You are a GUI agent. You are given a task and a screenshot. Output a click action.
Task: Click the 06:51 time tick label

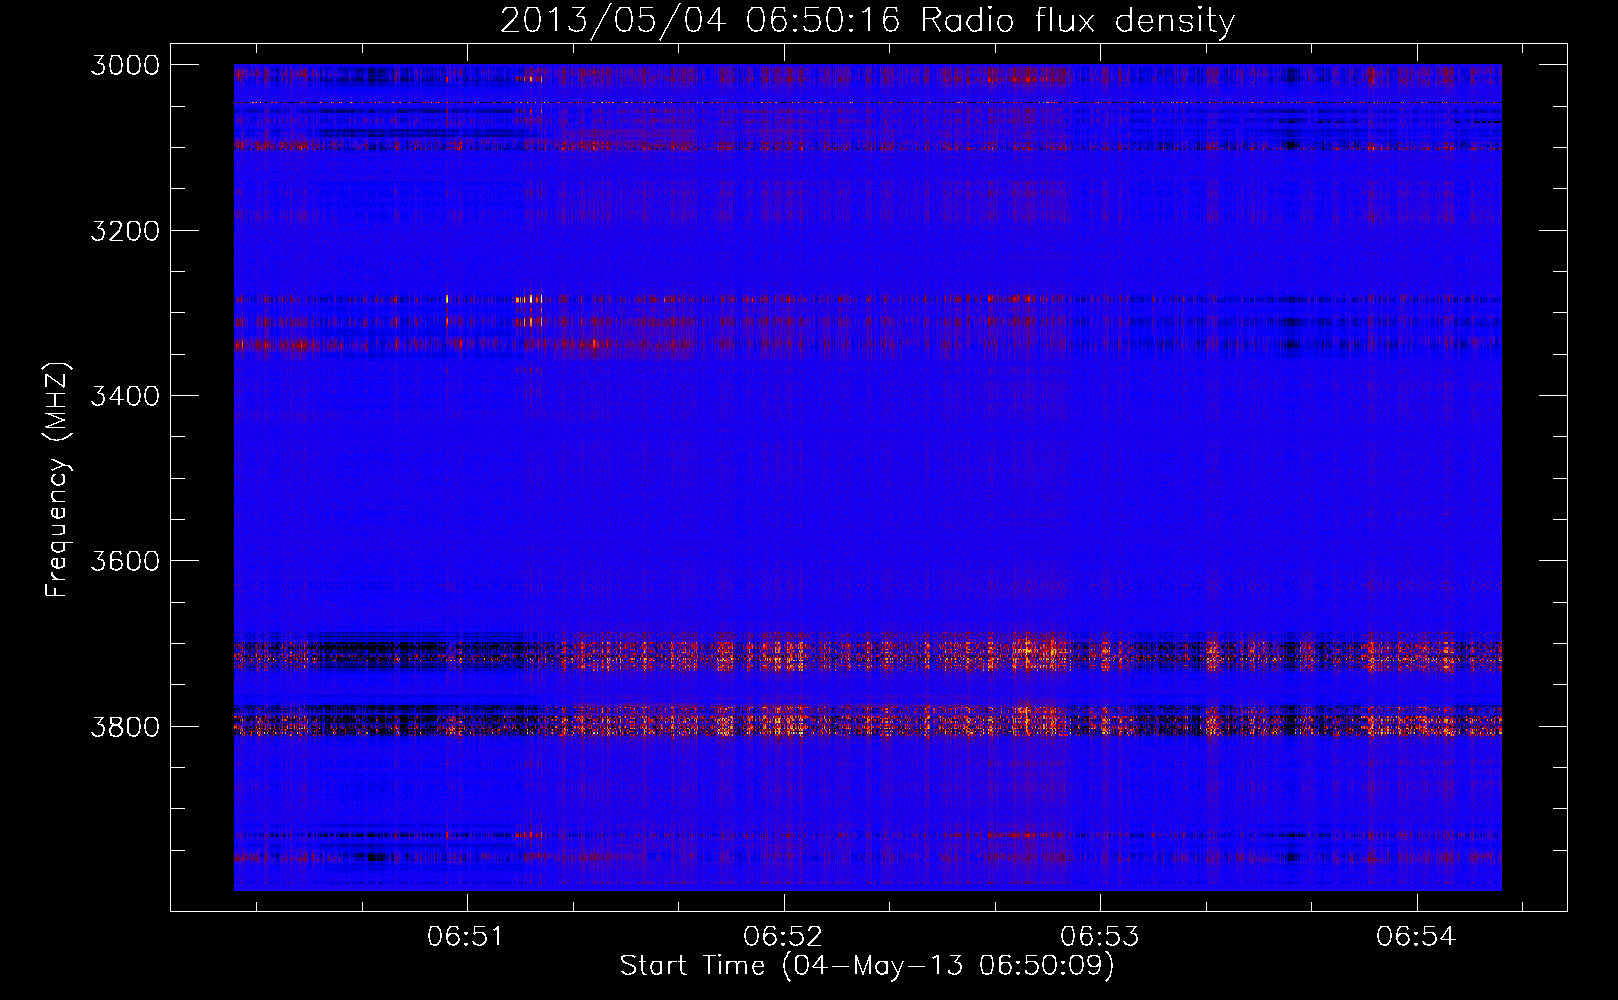(466, 937)
